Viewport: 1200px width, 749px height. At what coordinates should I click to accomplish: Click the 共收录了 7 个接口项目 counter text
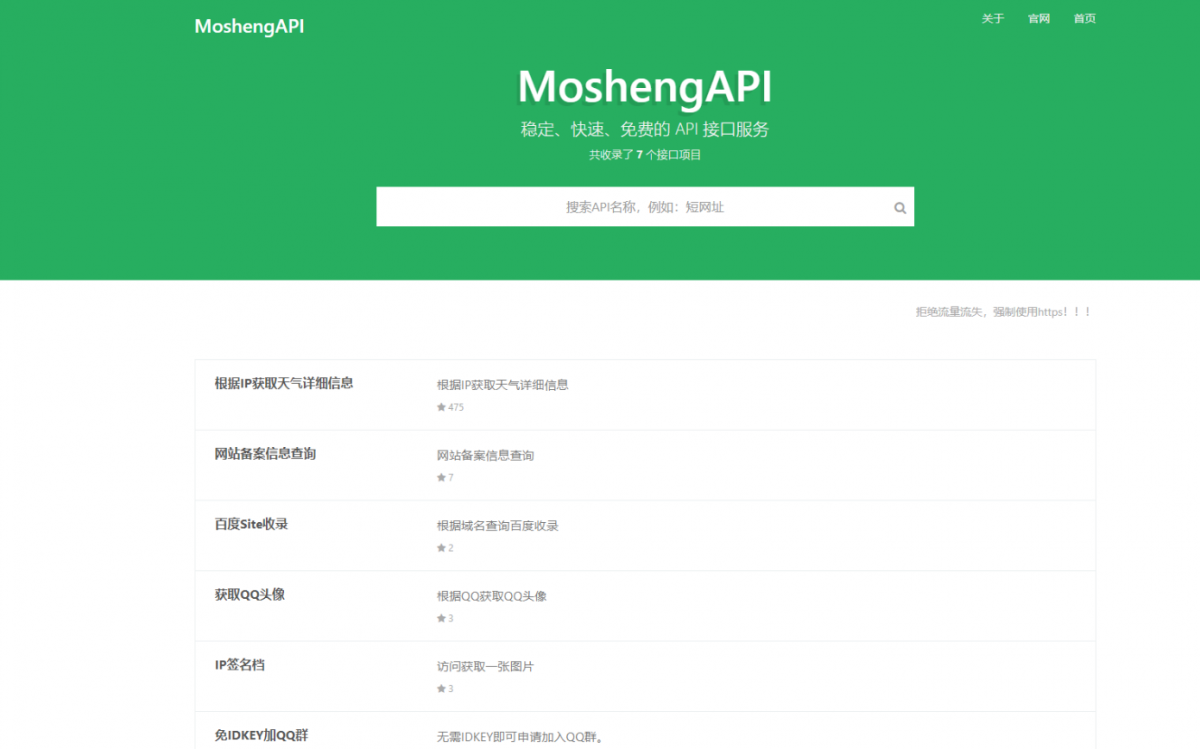pyautogui.click(x=645, y=155)
